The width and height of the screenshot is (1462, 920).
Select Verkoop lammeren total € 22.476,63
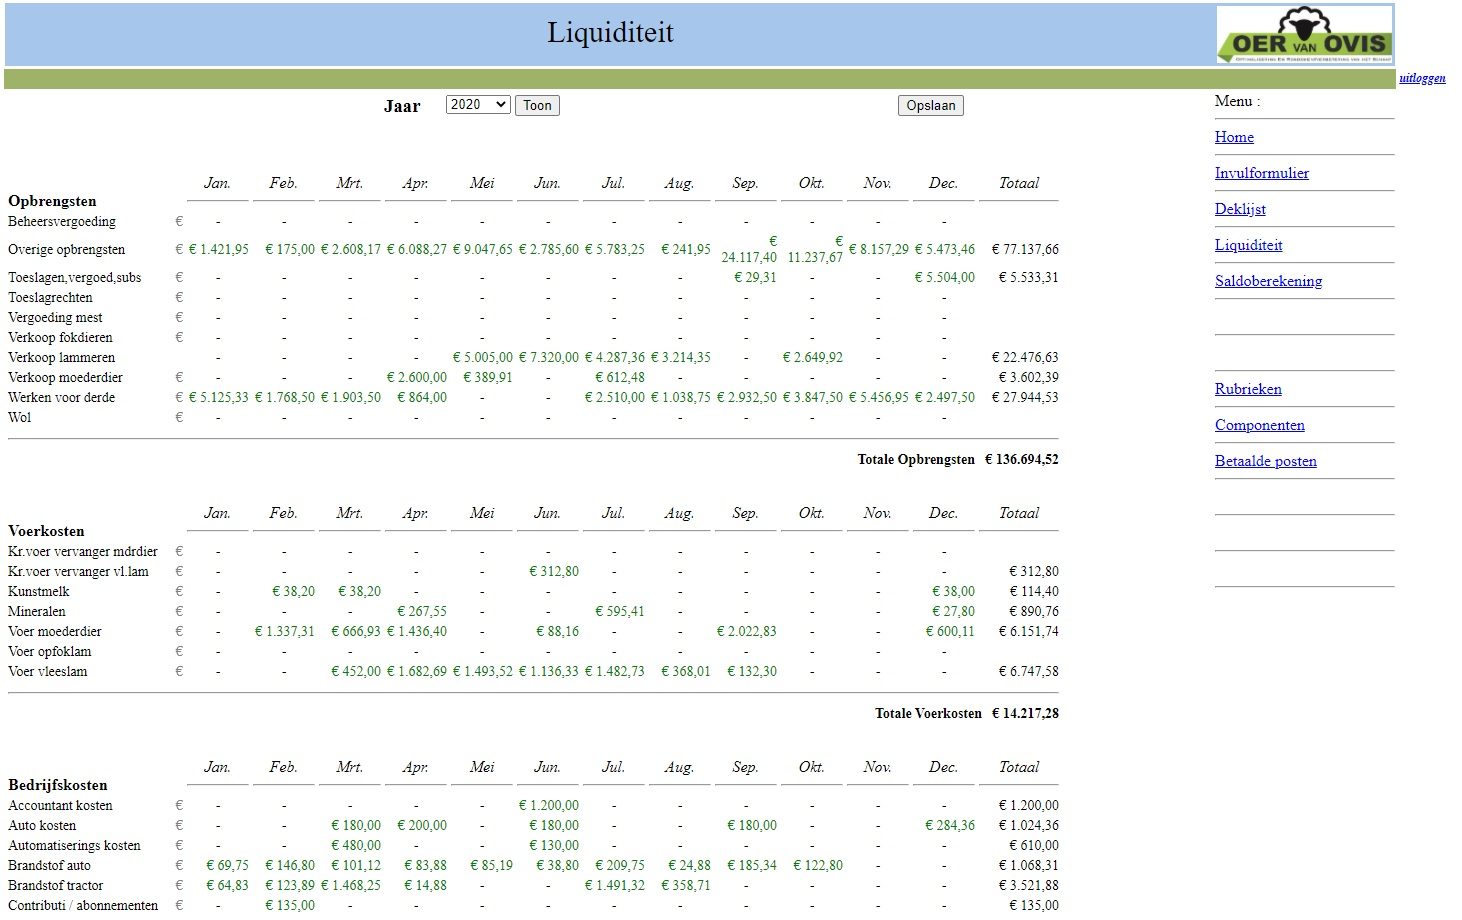[1024, 358]
